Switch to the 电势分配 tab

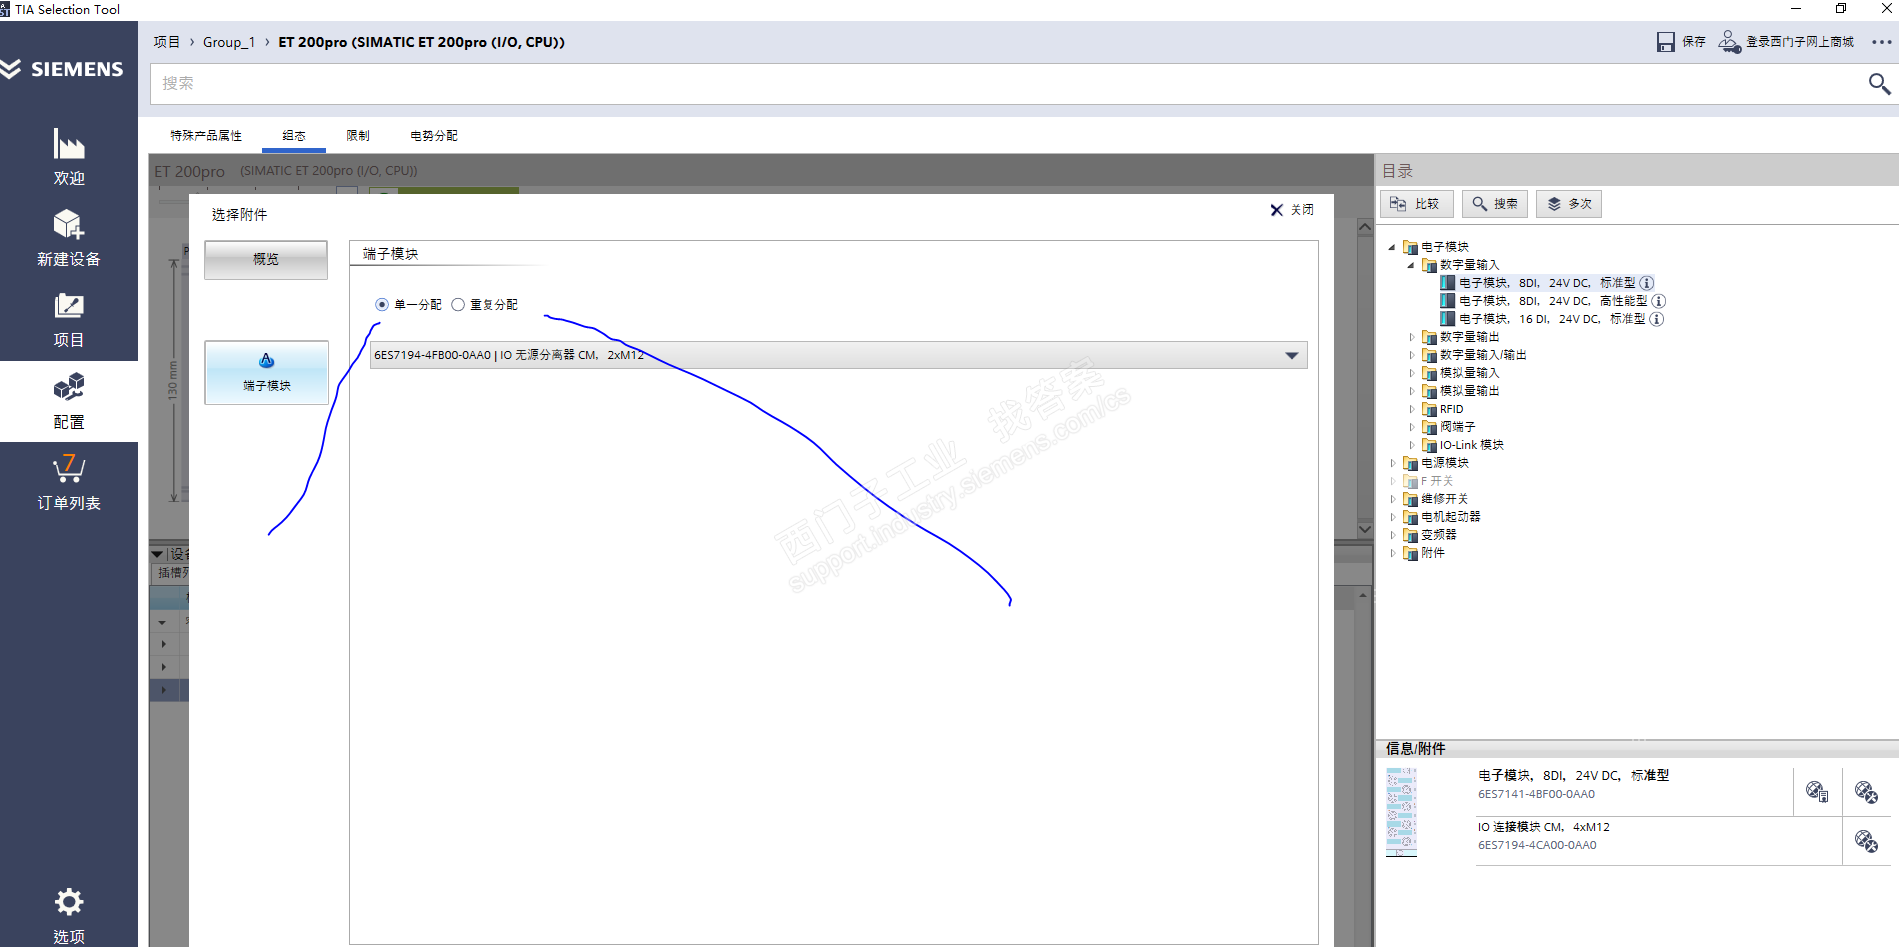(x=434, y=136)
